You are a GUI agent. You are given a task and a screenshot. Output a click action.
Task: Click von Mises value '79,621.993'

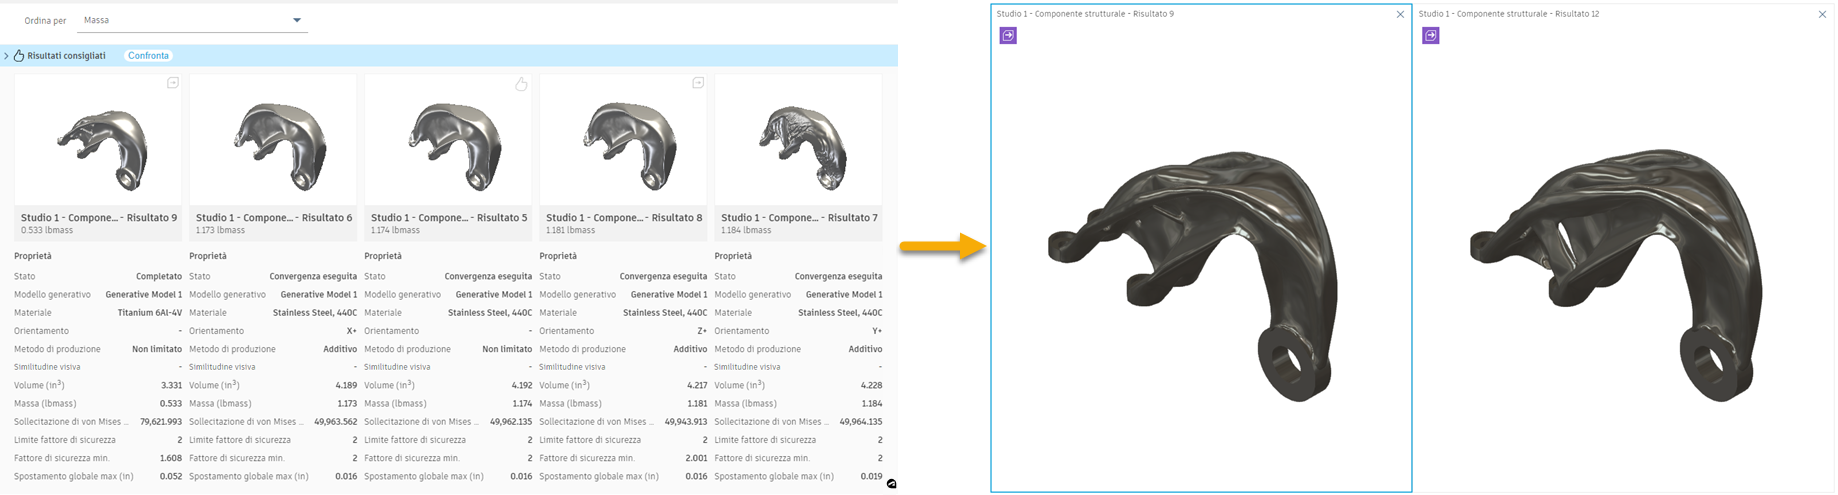coord(161,422)
